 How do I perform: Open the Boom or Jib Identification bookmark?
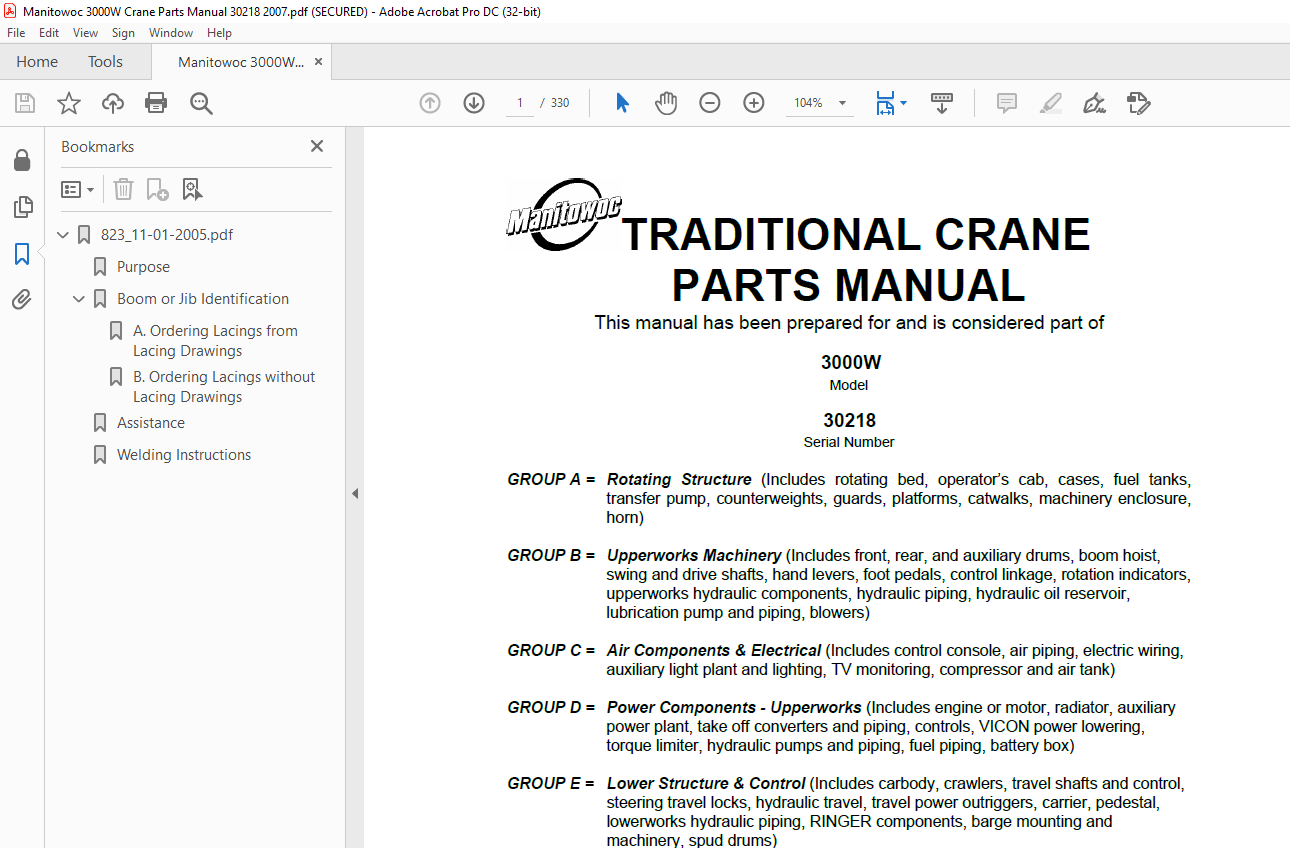(x=203, y=299)
